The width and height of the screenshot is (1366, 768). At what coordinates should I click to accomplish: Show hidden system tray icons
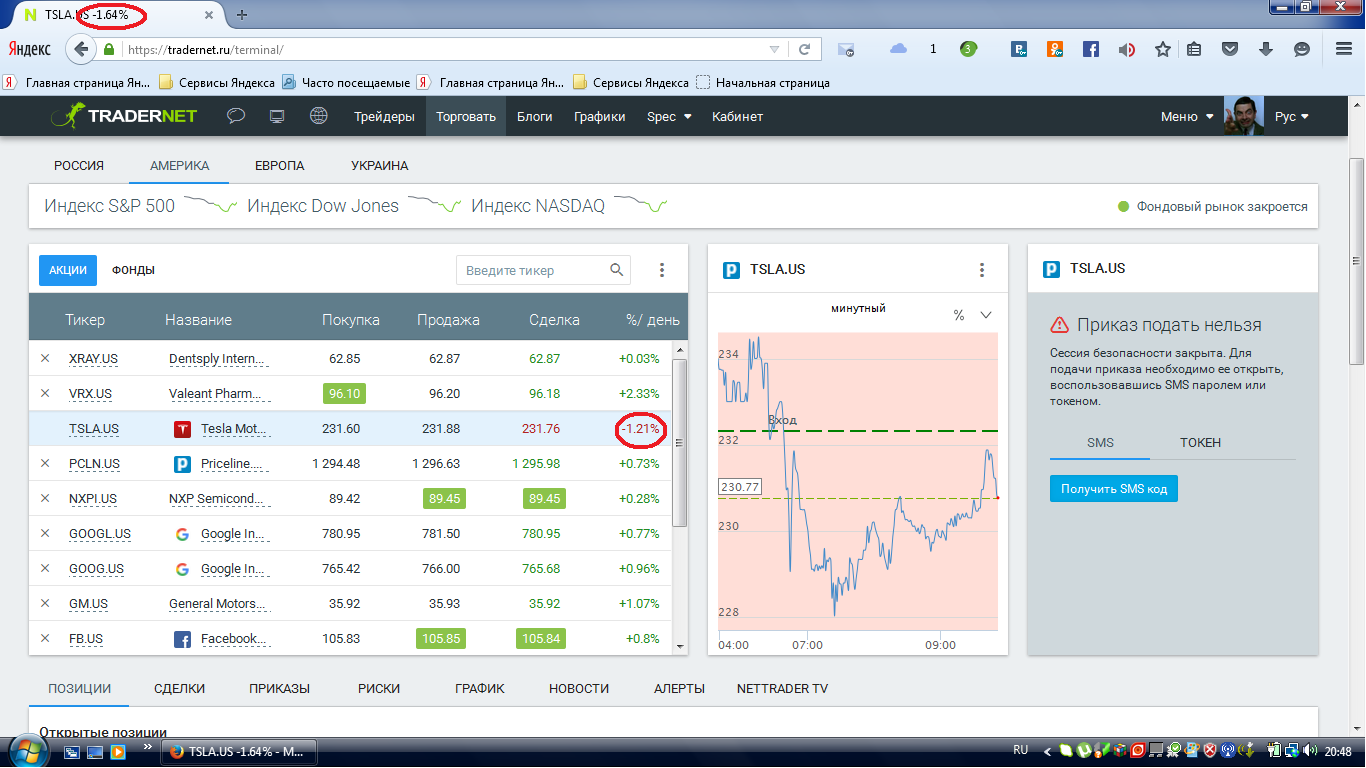[x=1047, y=750]
